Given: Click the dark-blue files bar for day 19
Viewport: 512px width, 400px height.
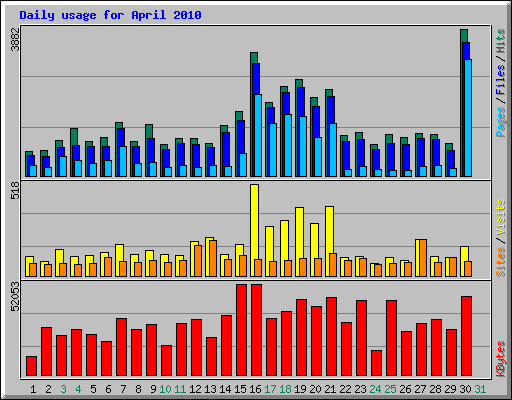Looking at the screenshot, I should coord(301,102).
